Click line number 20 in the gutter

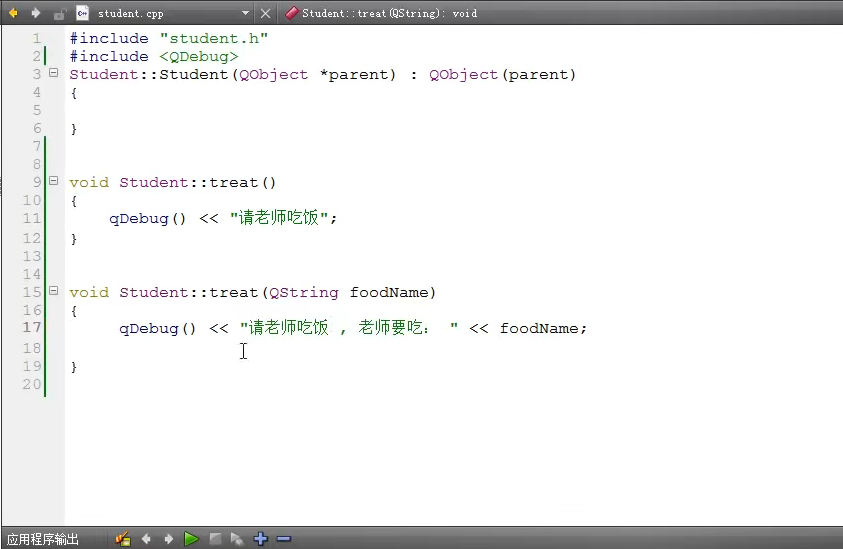32,384
